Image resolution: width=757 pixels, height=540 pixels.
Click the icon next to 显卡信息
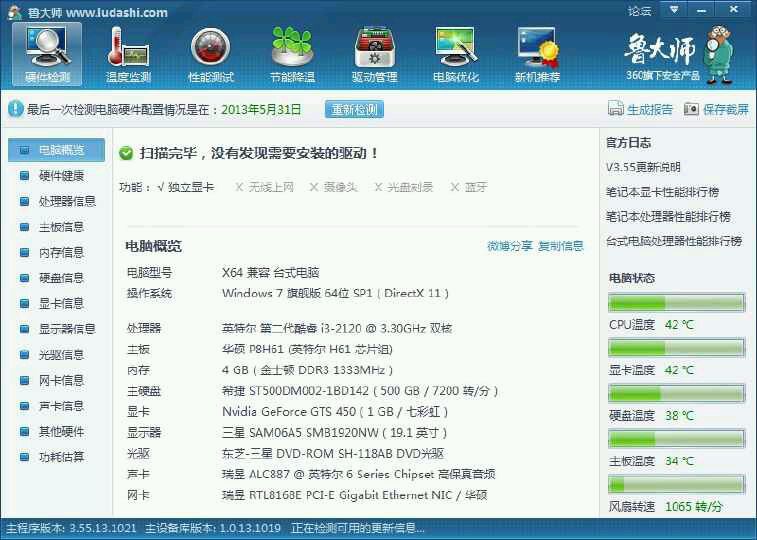[24, 304]
